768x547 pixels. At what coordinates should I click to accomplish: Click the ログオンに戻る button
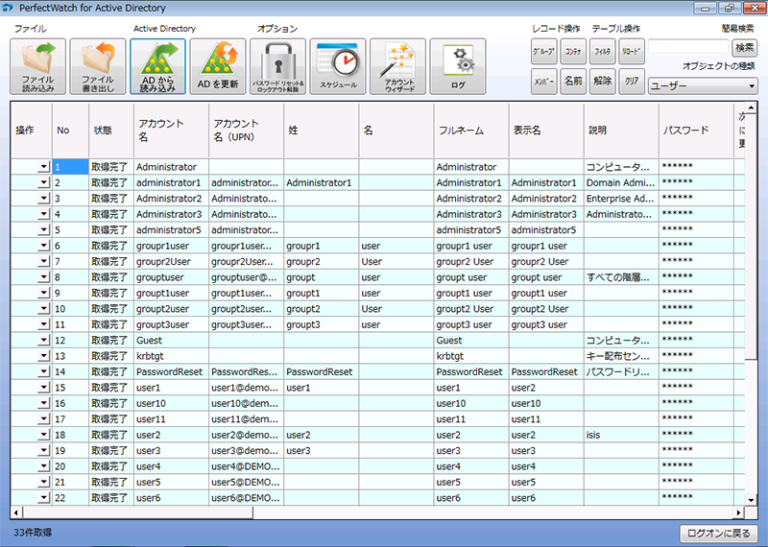tap(718, 533)
